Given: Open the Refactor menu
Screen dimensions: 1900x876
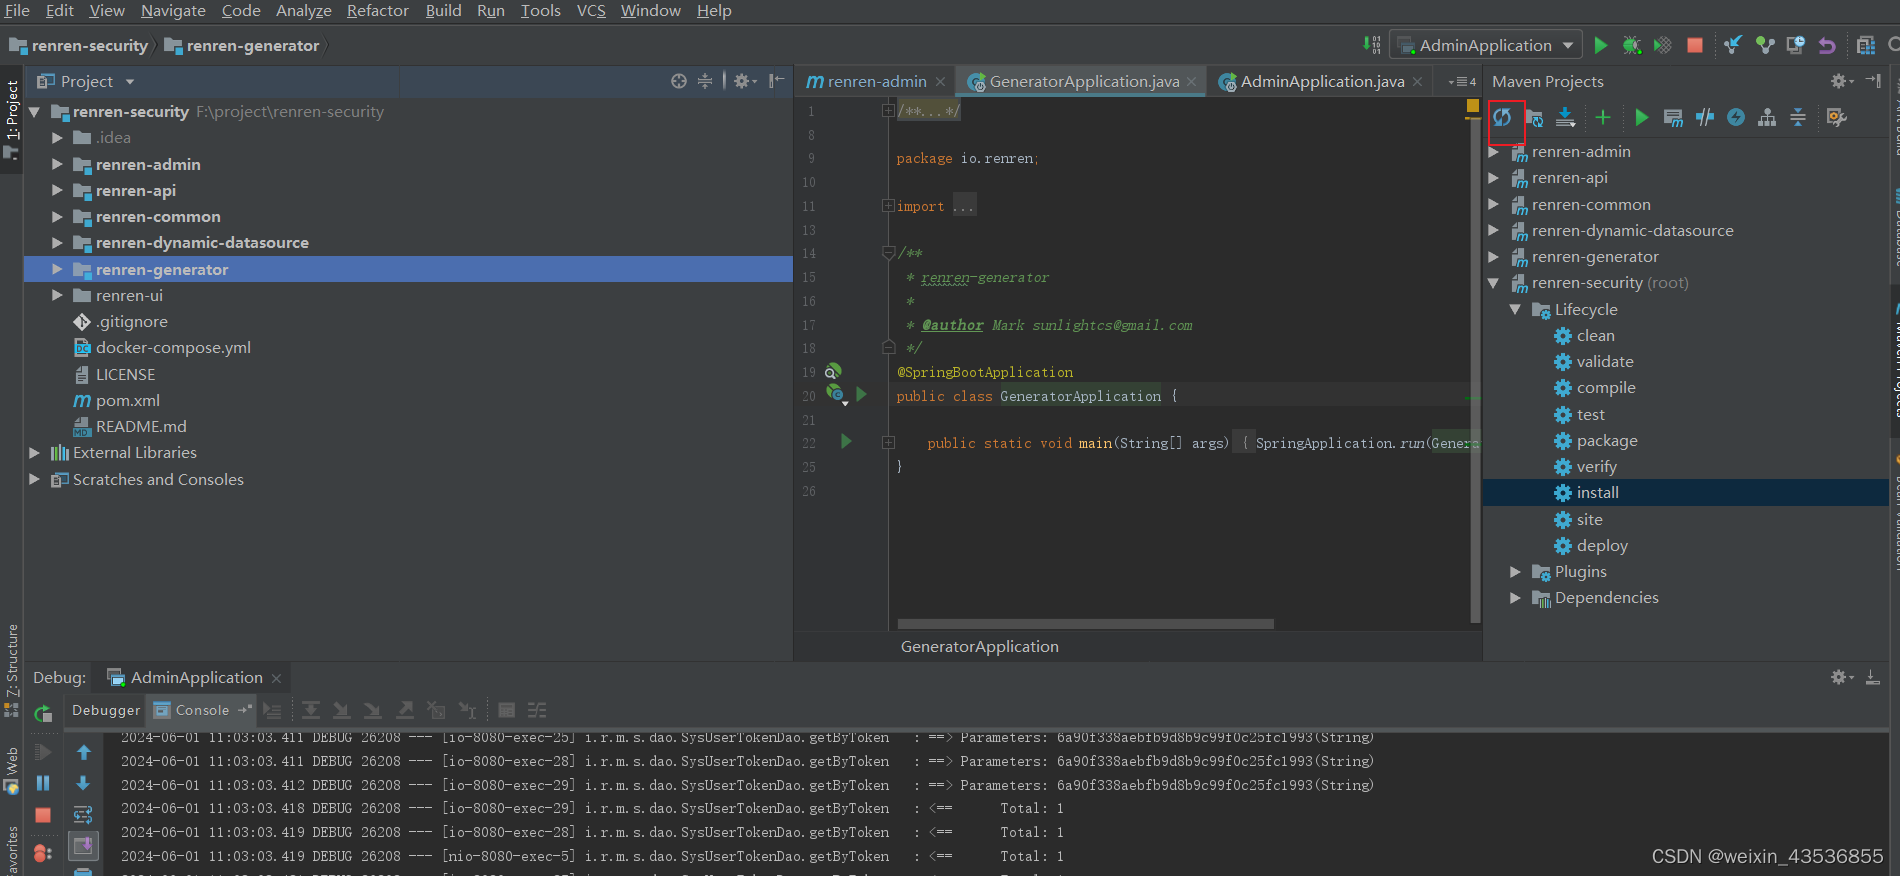Looking at the screenshot, I should click(377, 11).
